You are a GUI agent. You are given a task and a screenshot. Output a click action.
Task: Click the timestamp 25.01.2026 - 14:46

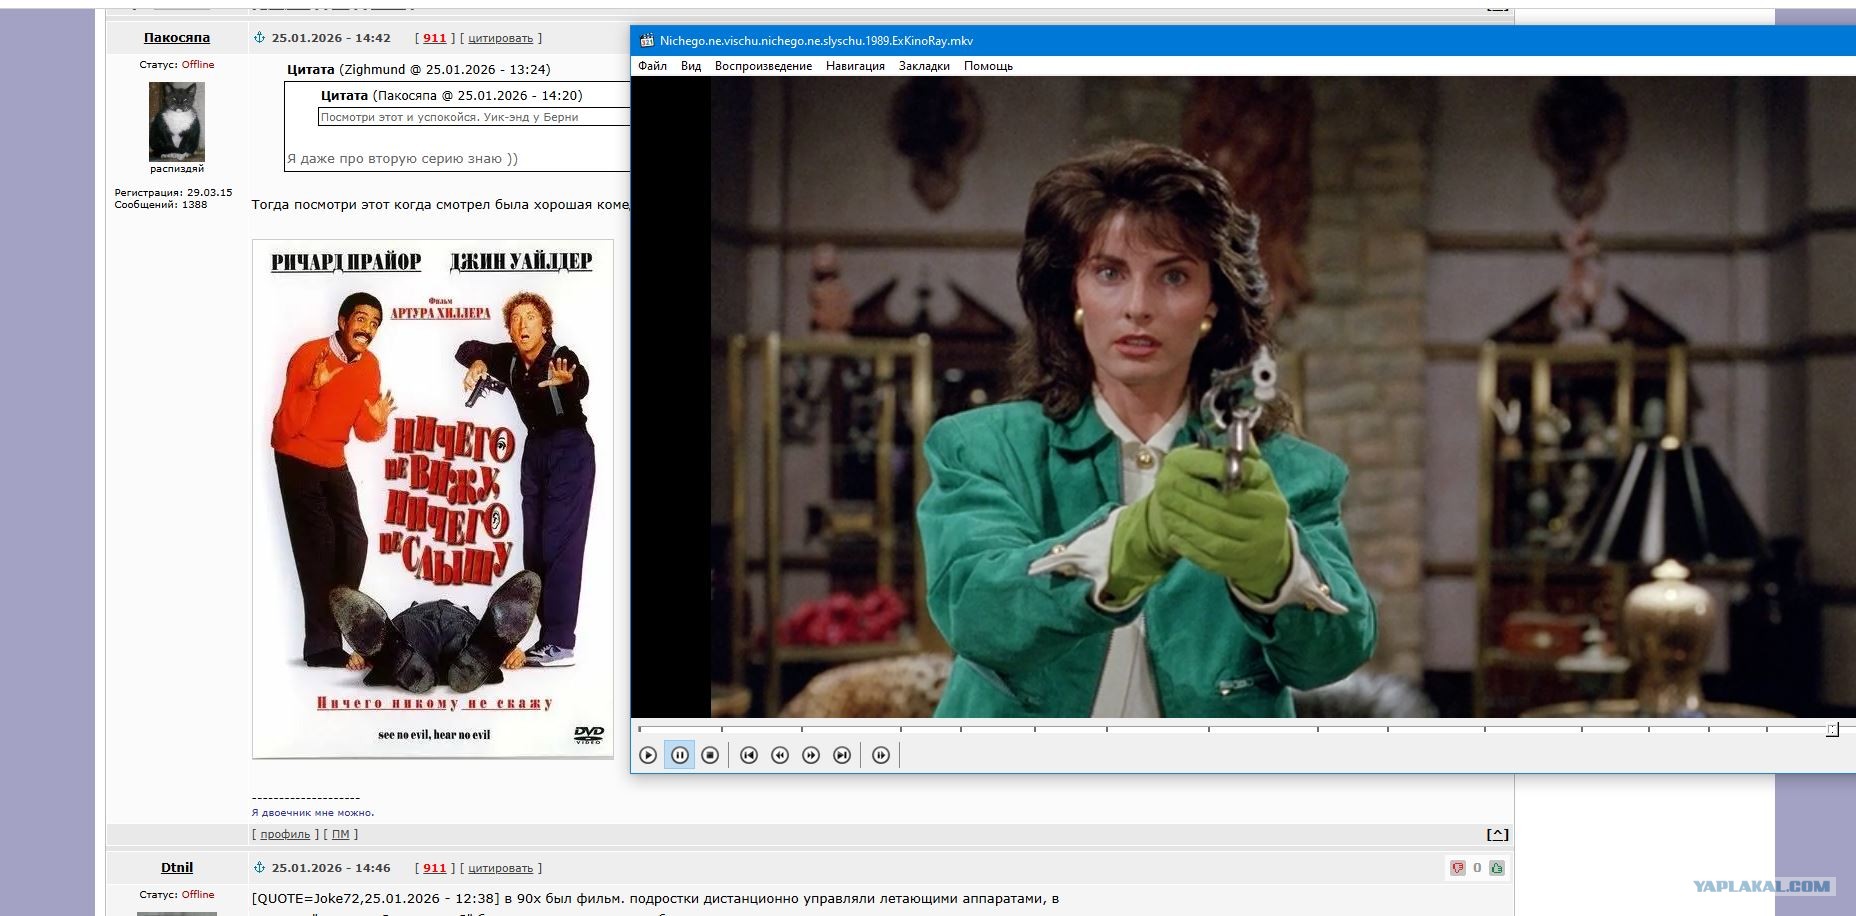[331, 868]
